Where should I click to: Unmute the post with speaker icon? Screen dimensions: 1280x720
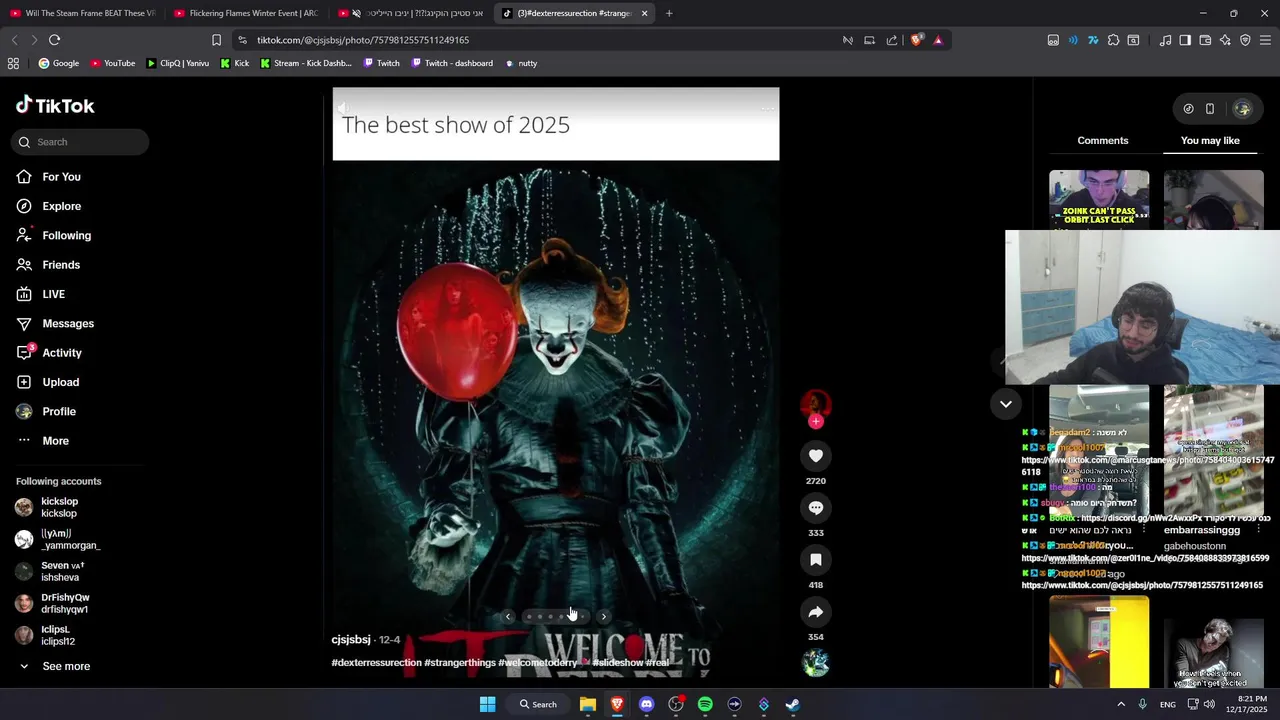[345, 108]
